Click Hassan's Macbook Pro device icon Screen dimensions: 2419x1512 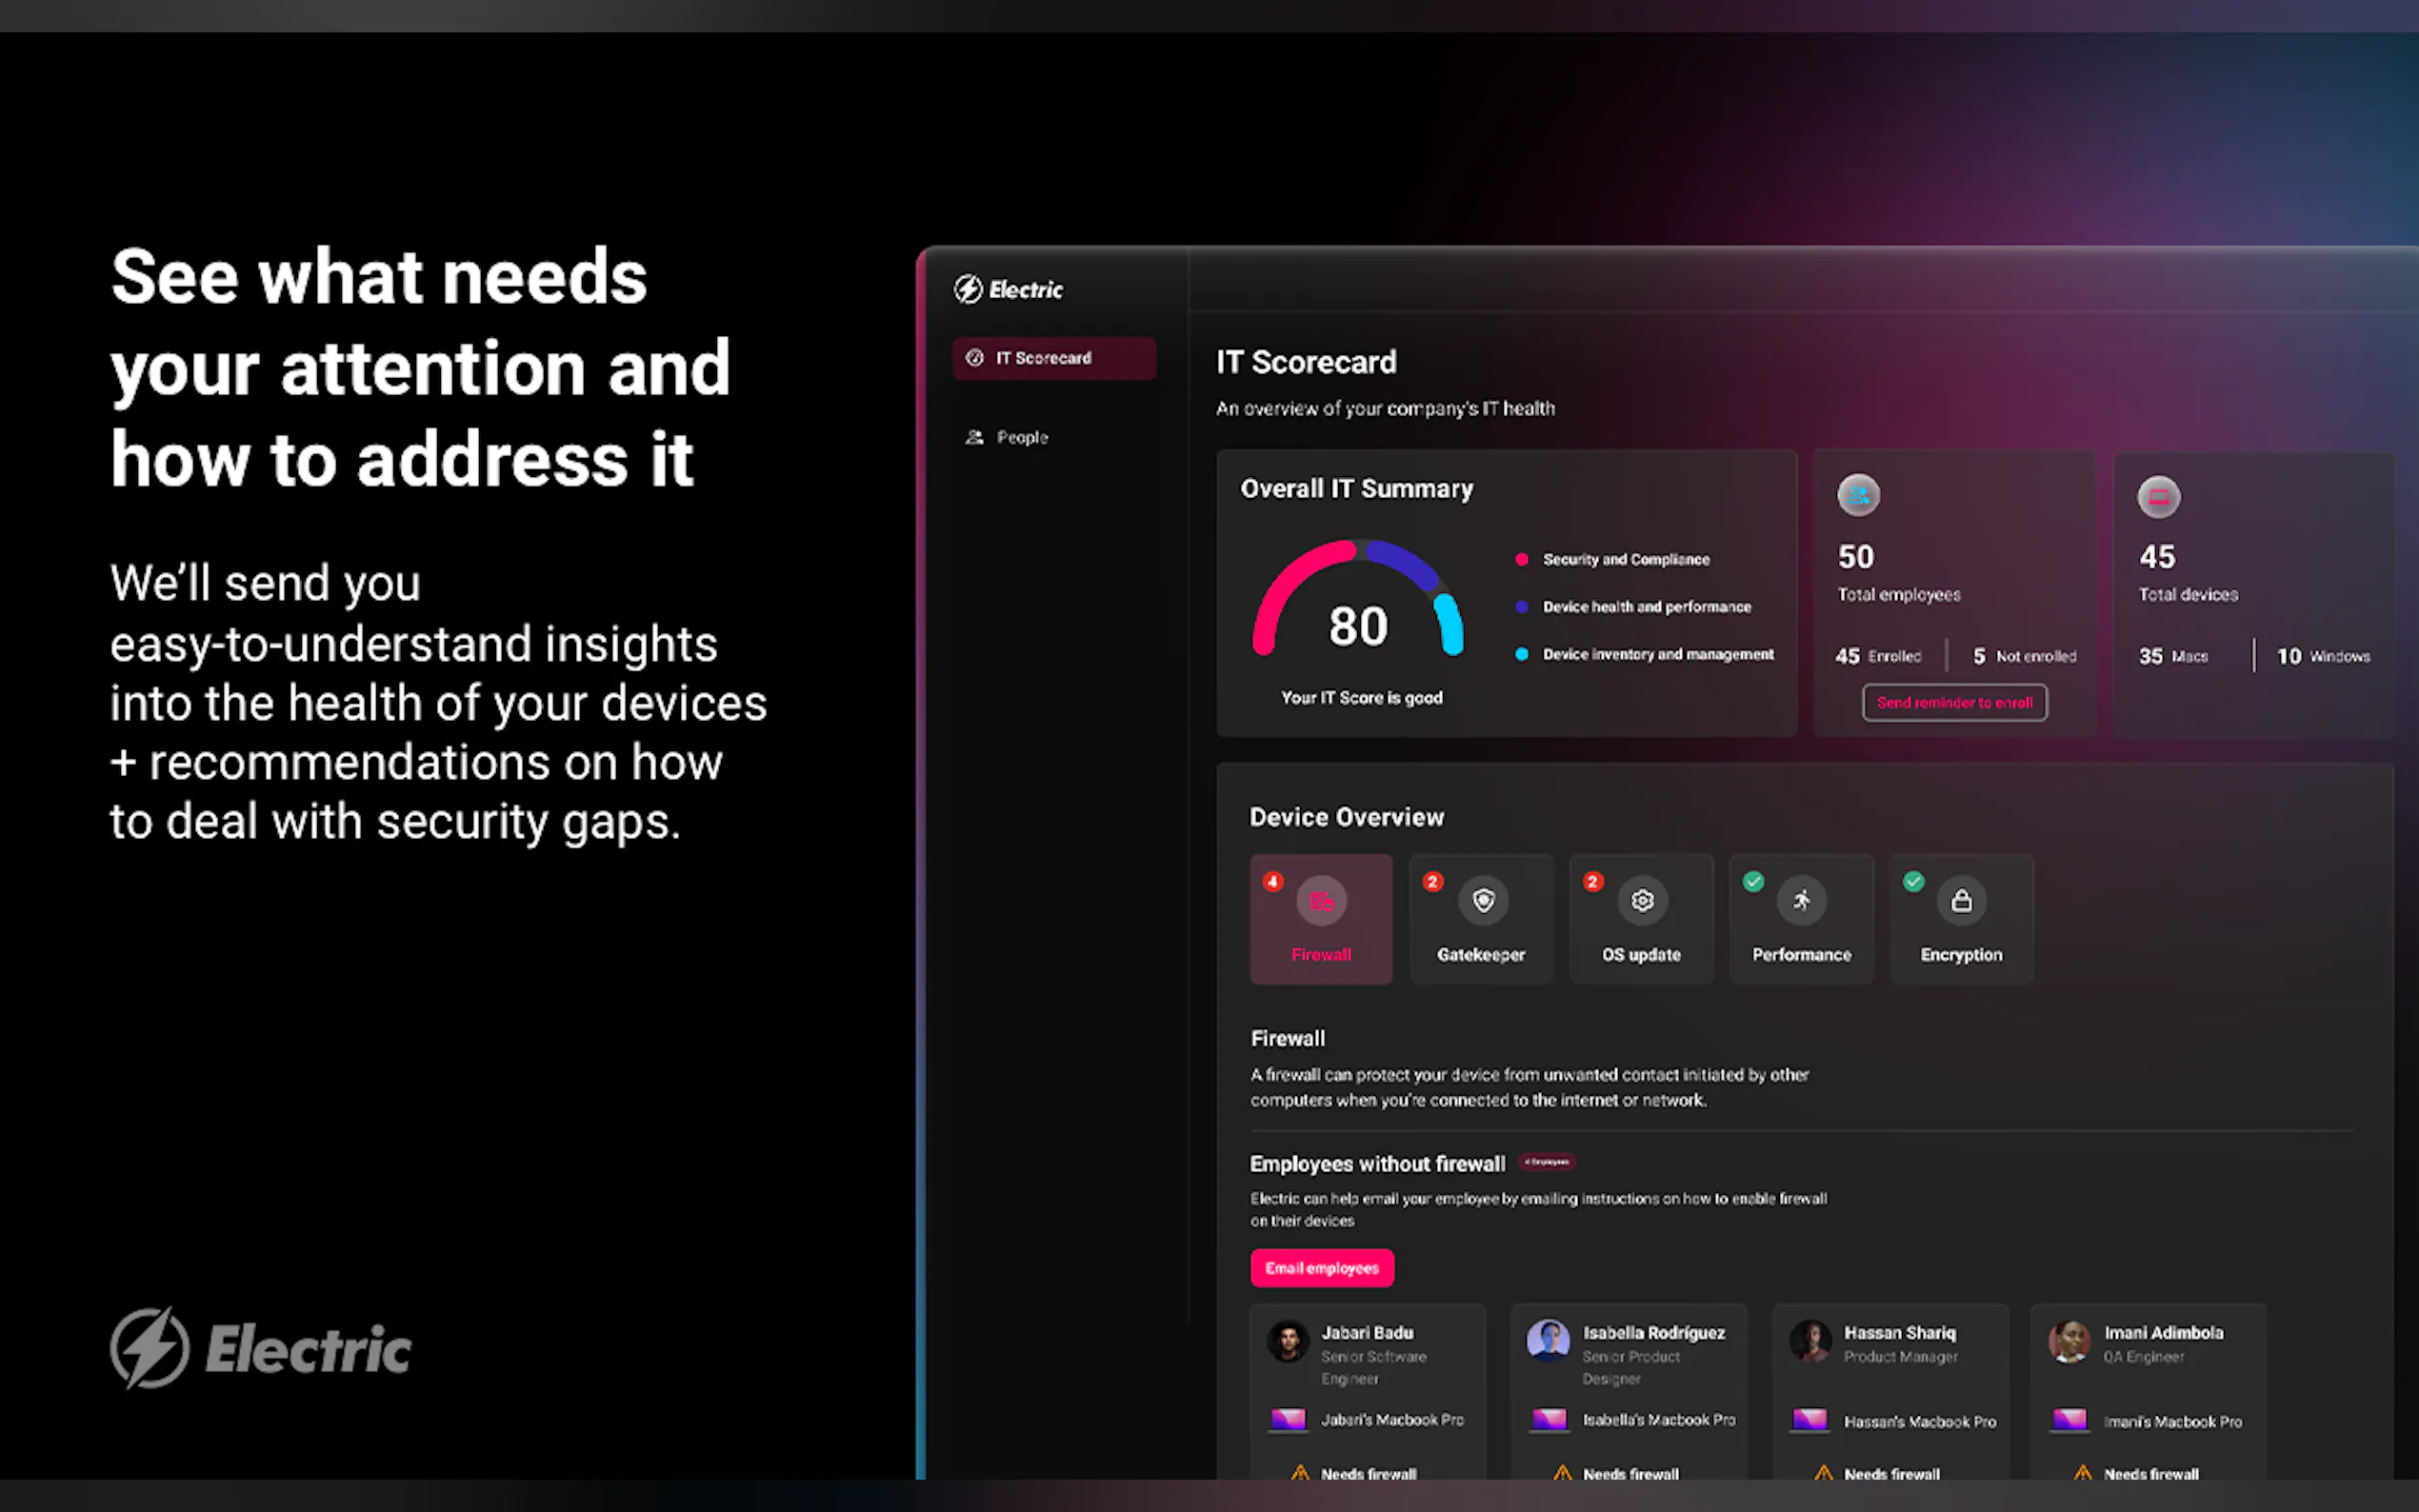tap(1809, 1420)
